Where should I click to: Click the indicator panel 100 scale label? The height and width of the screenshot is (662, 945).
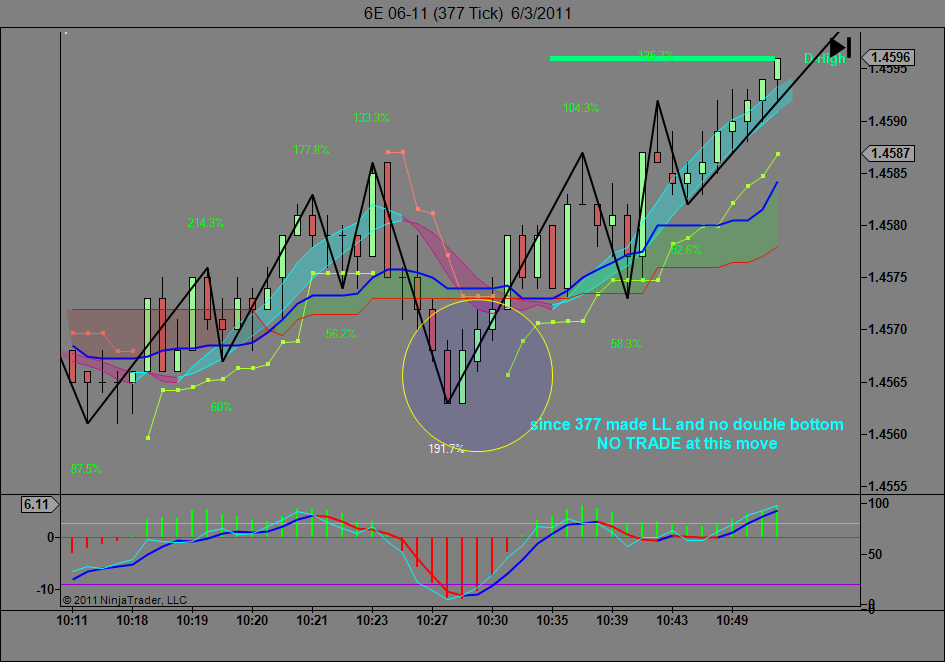point(879,503)
